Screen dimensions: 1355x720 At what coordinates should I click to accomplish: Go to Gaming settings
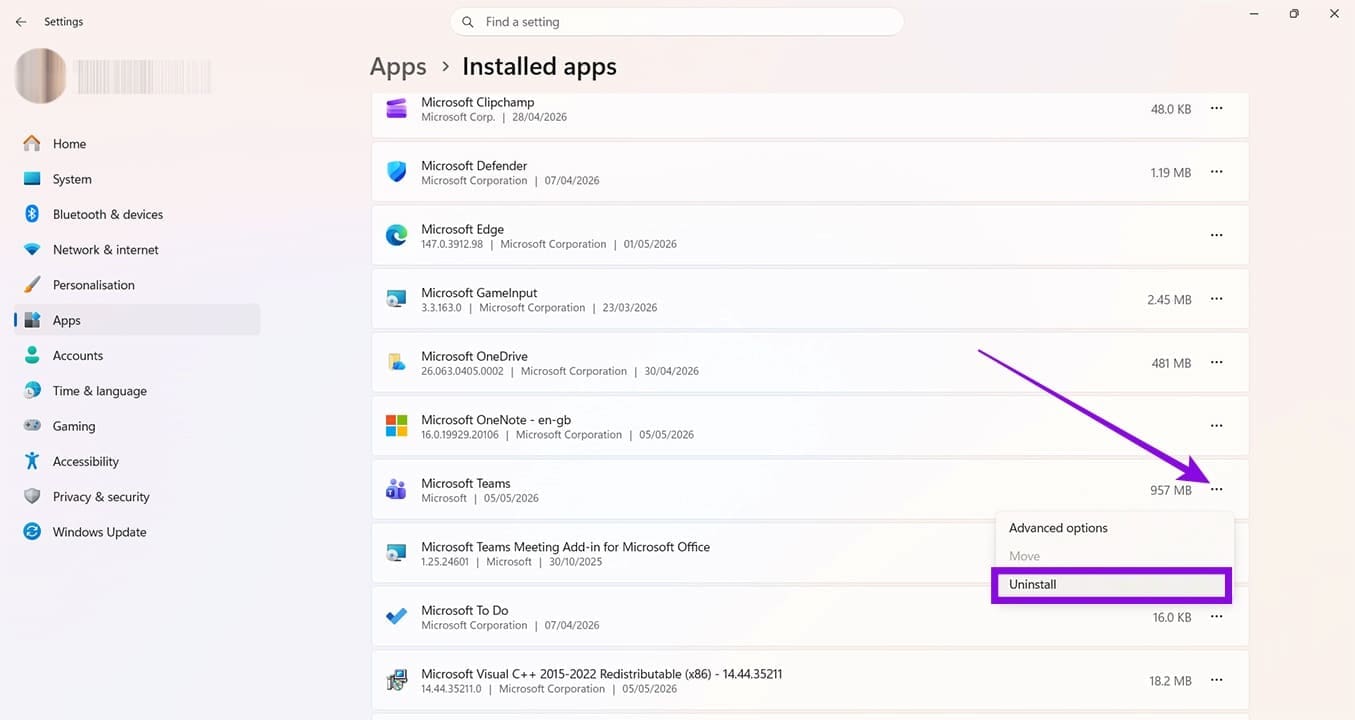(x=137, y=426)
